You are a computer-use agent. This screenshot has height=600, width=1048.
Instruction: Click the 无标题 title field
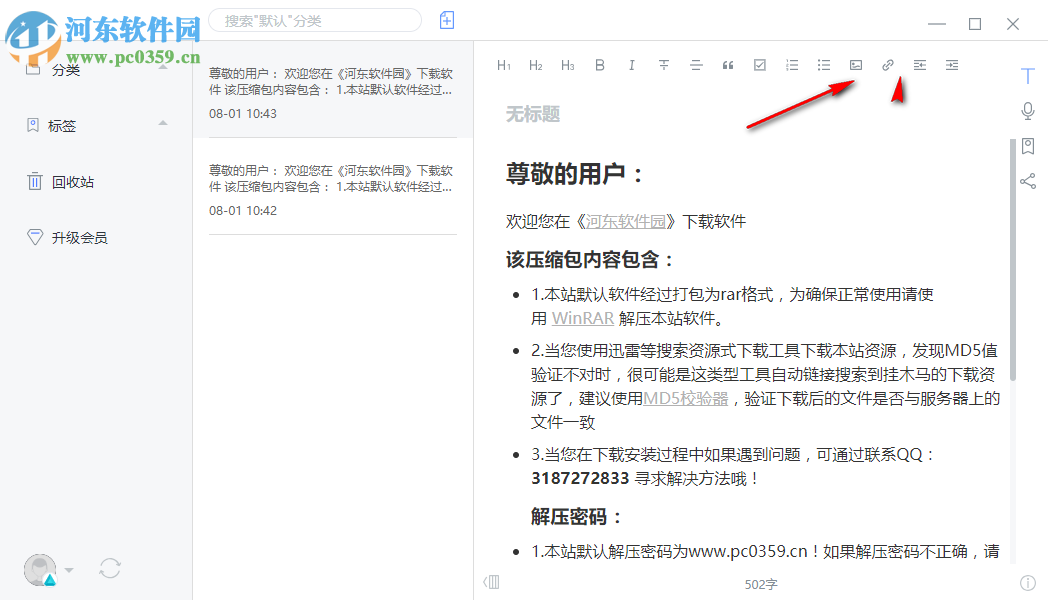click(533, 114)
